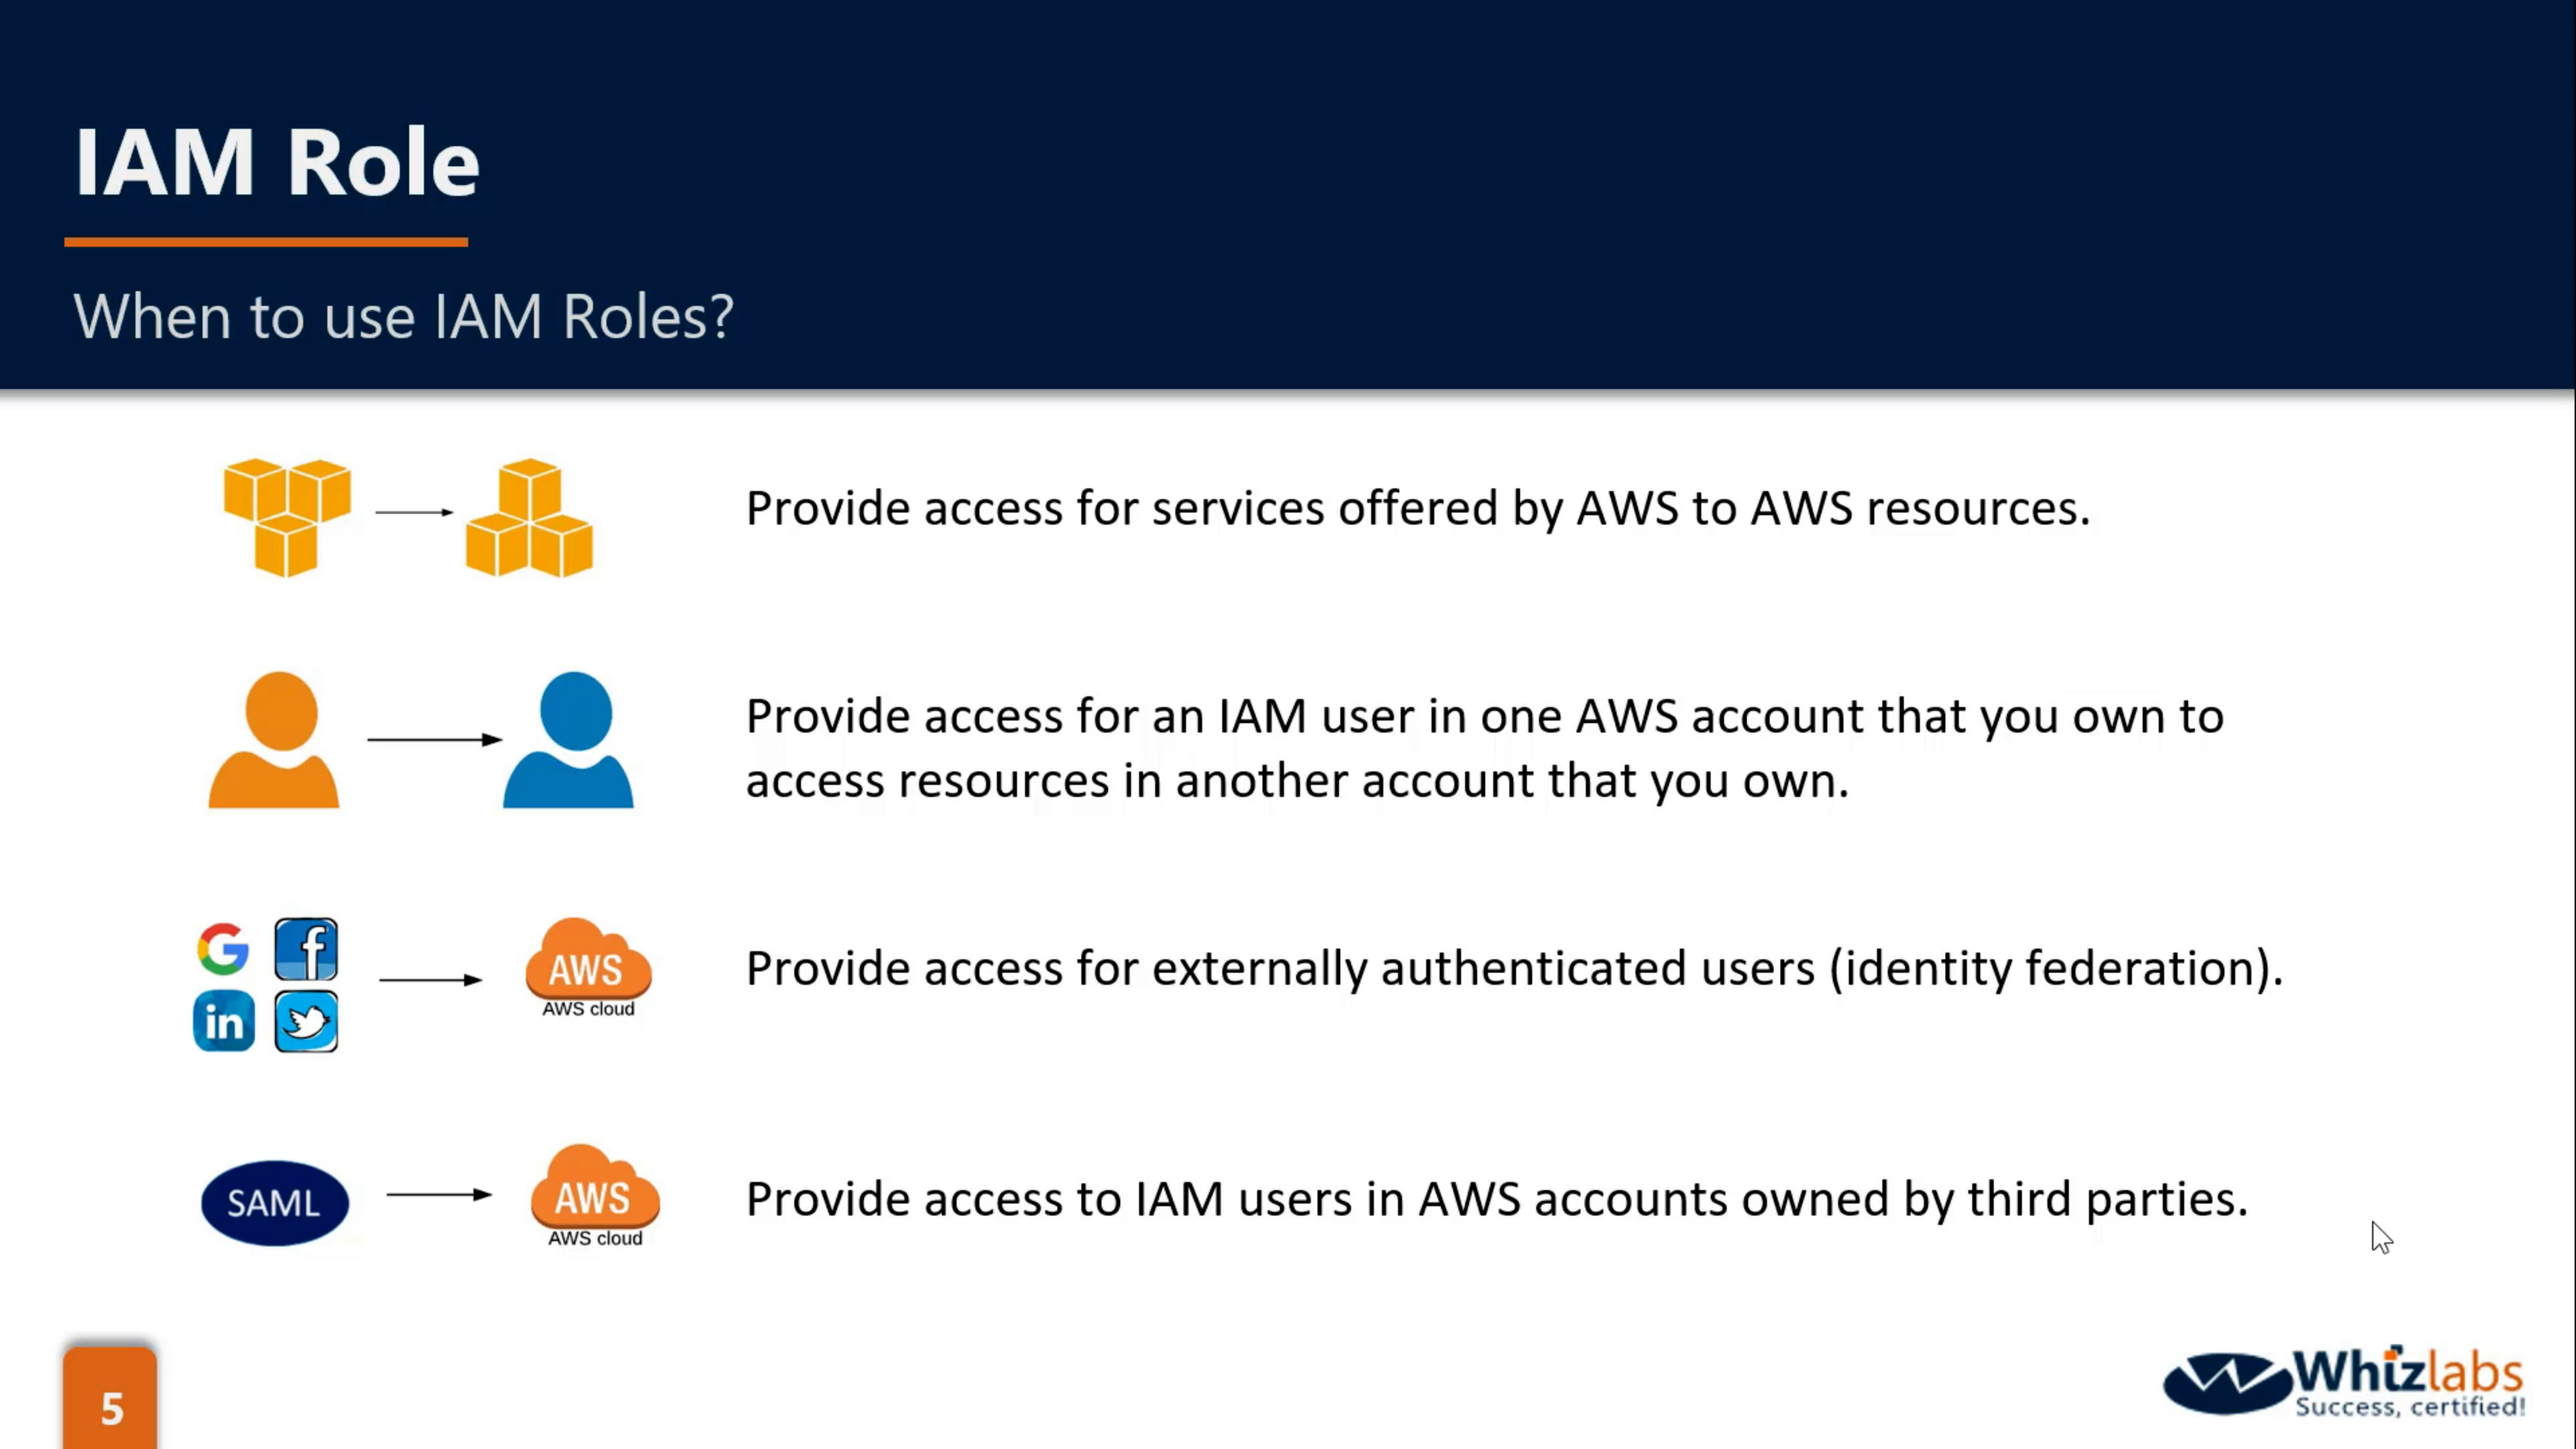Click the orange underline beneath the title

coord(266,242)
